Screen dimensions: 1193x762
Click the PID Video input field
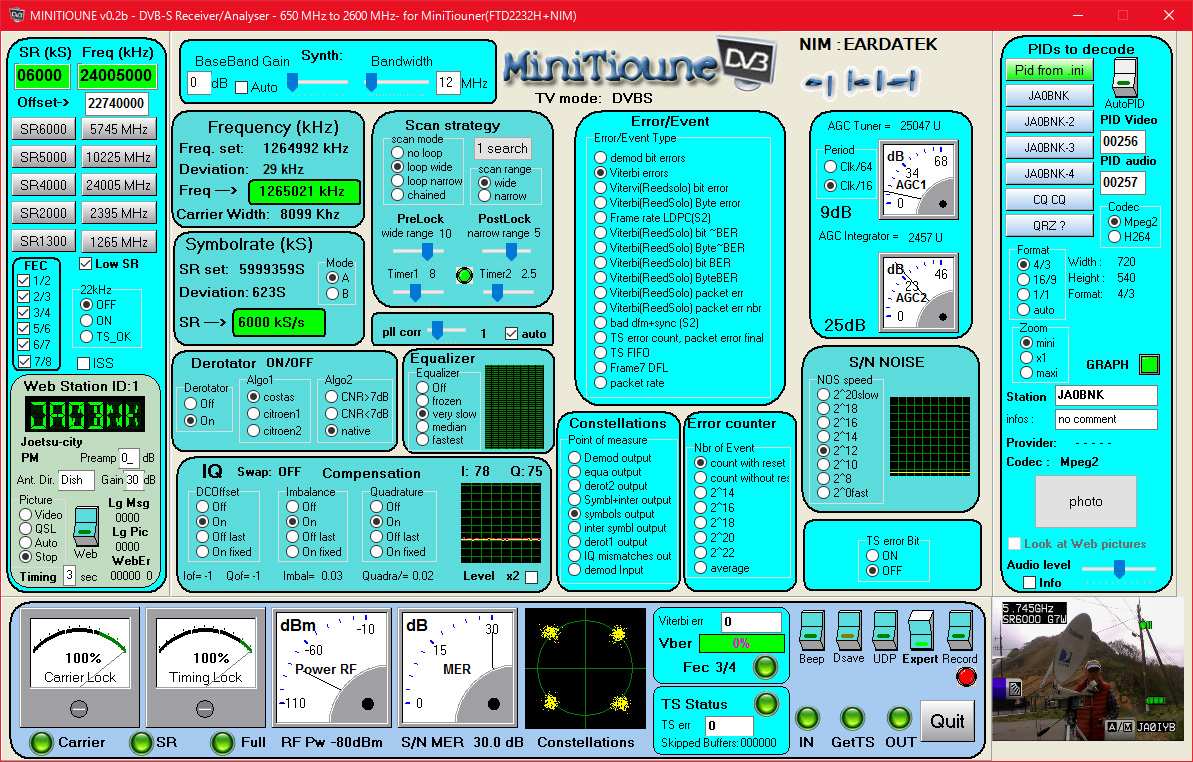click(x=1122, y=141)
